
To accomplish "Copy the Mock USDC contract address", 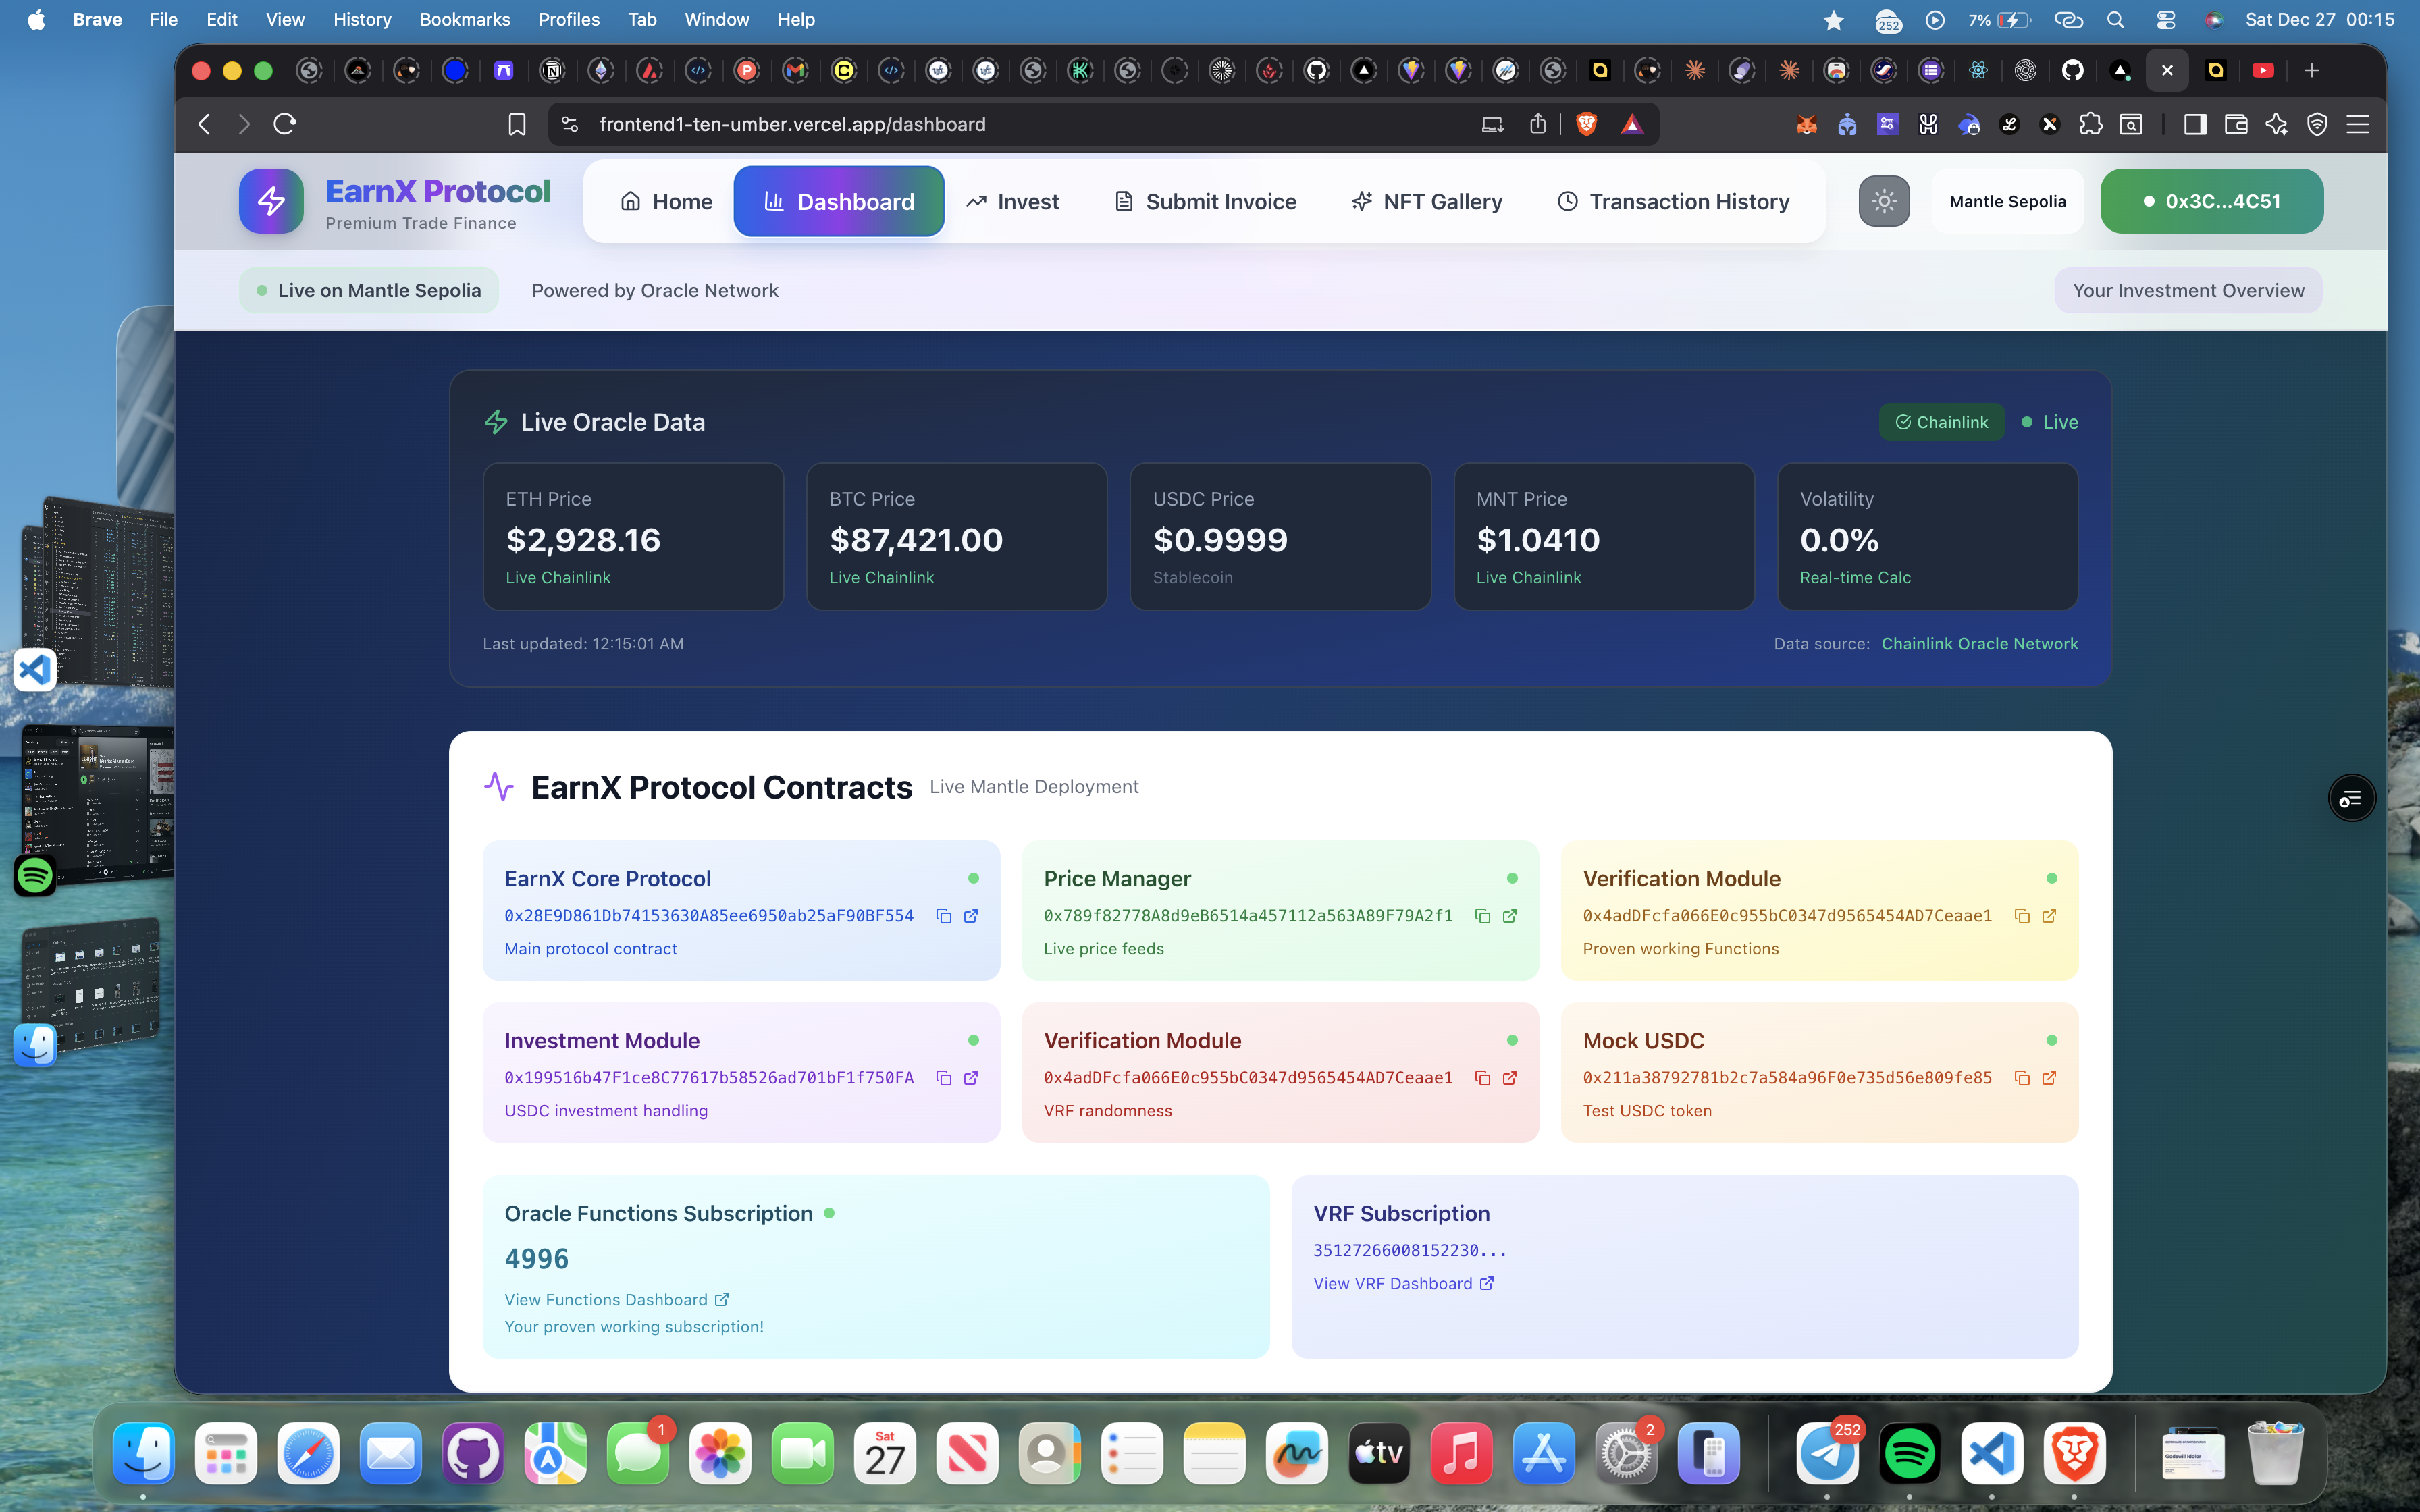I will (x=2021, y=1078).
